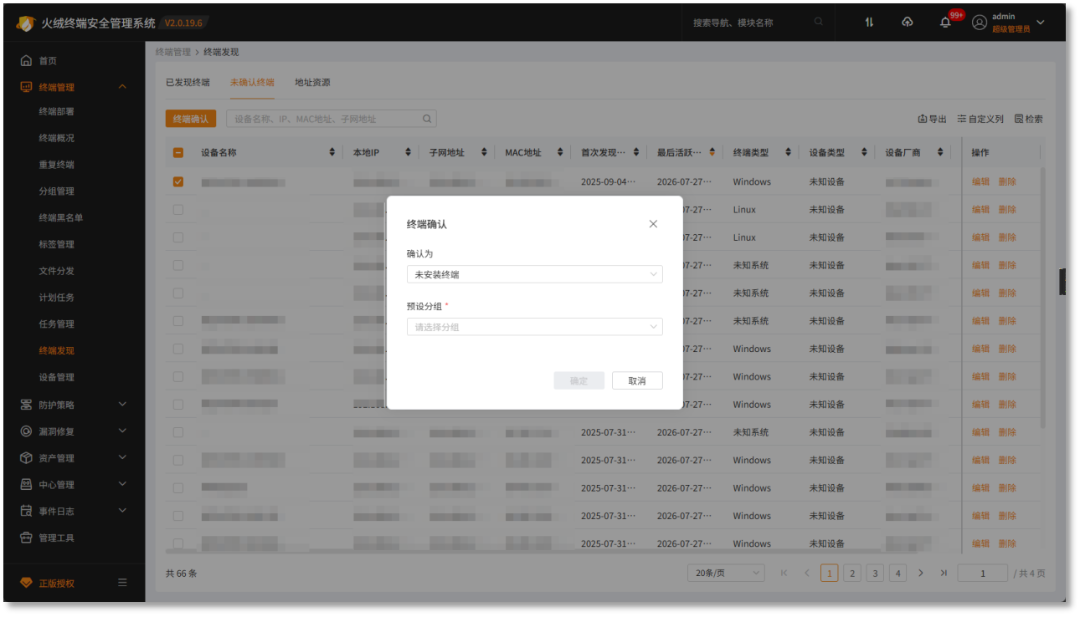Viewport: 1080px width, 617px height.
Task: Collapse sidebar using the hamburger icon
Action: [122, 583]
